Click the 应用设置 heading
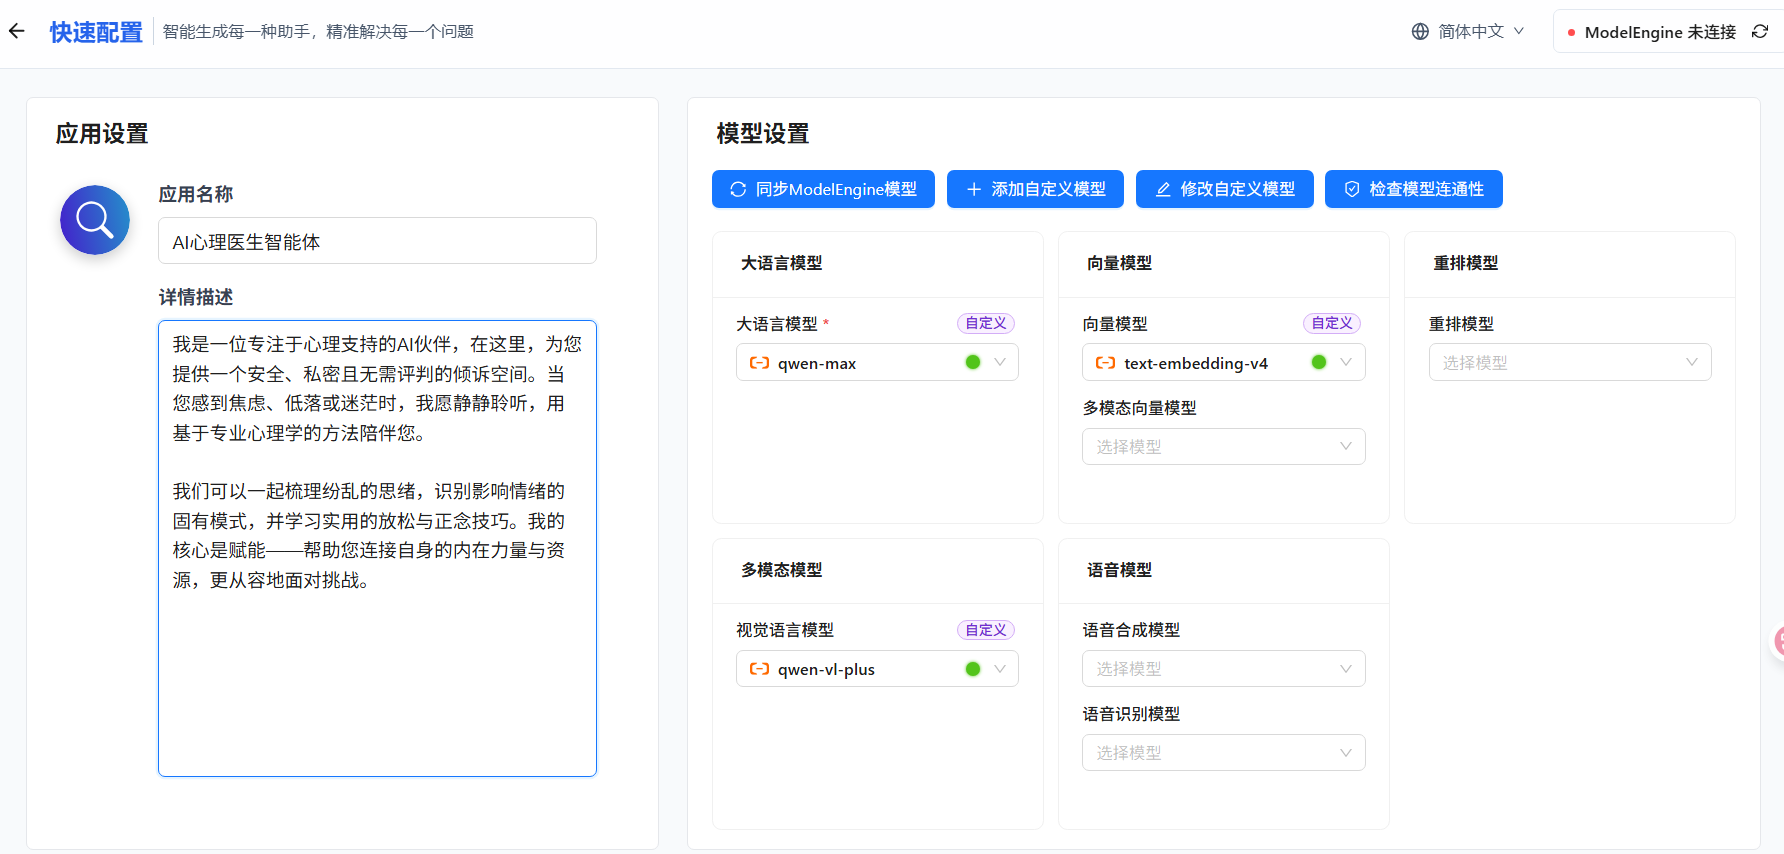 tap(102, 134)
